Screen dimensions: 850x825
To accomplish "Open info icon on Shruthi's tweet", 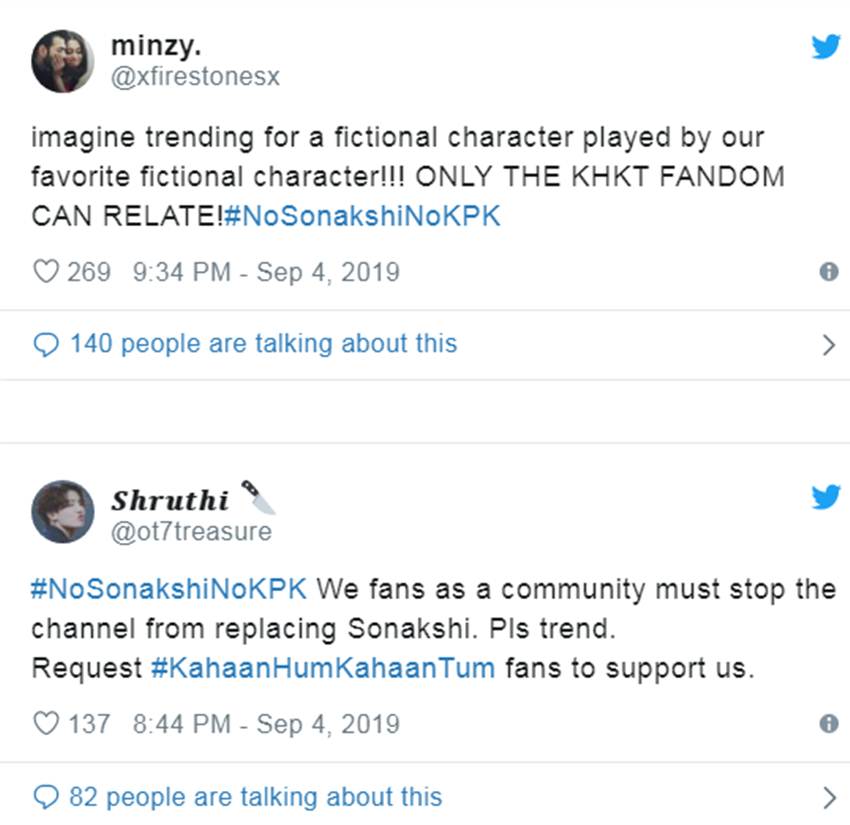I will [828, 723].
